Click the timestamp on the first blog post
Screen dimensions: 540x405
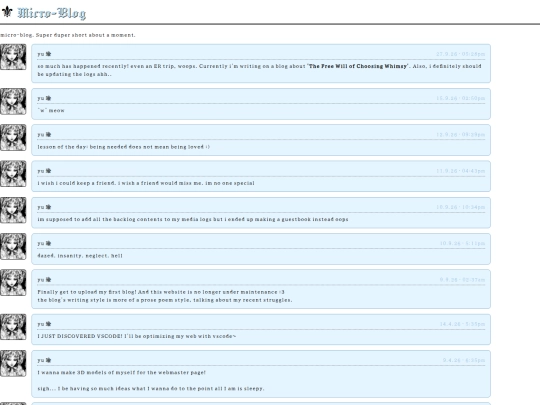463,280
